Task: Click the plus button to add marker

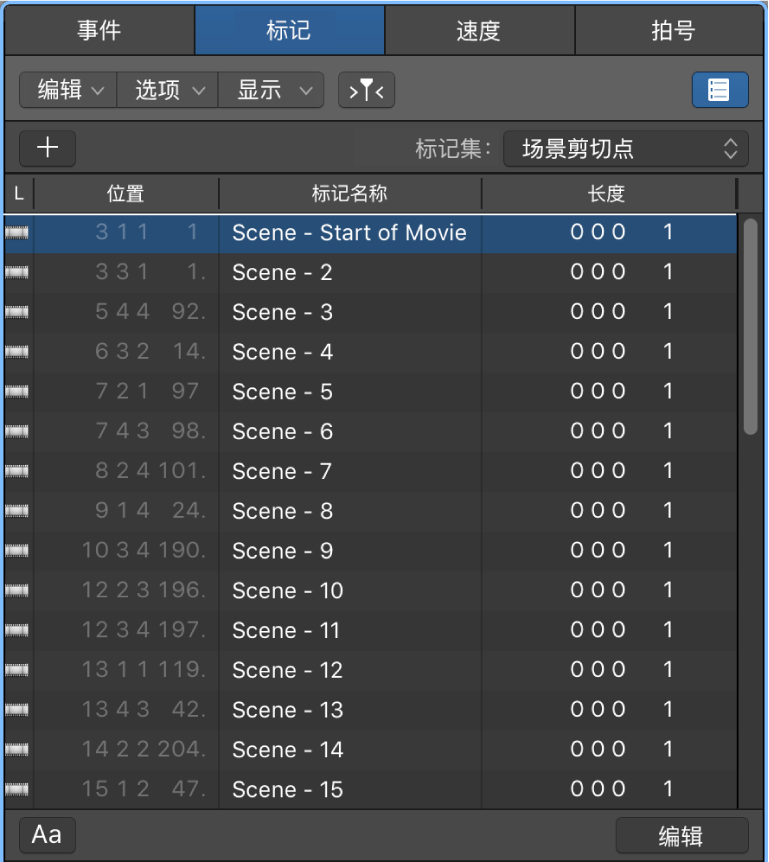Action: [47, 148]
